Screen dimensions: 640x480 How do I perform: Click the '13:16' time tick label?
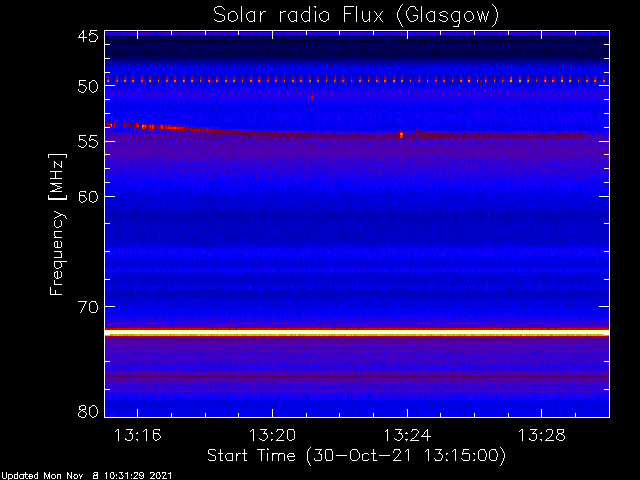click(x=138, y=435)
